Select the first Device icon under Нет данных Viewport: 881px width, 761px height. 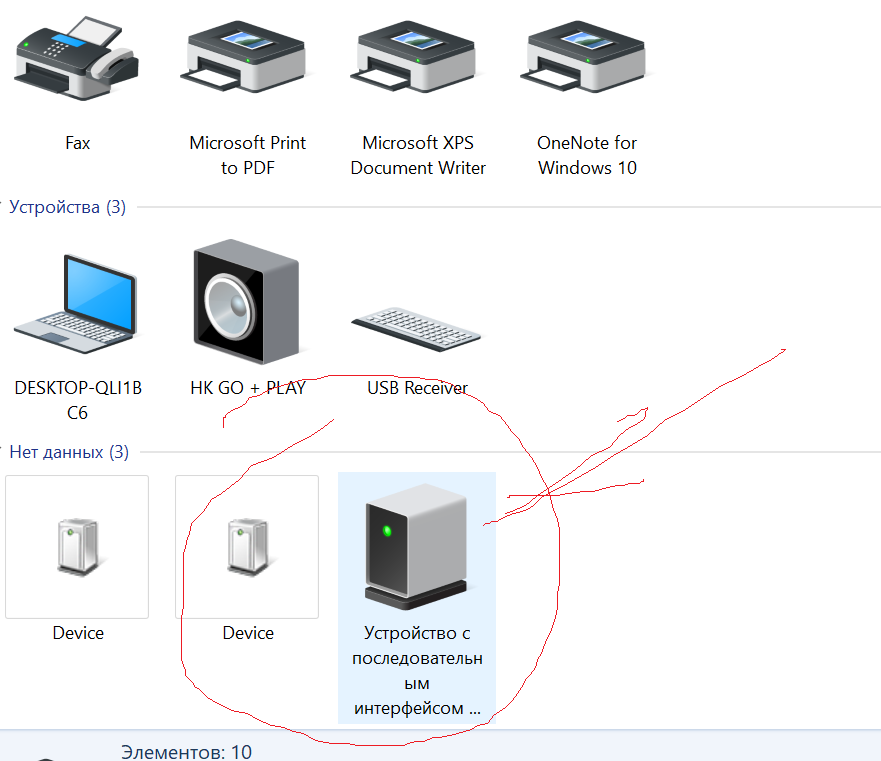pyautogui.click(x=77, y=546)
